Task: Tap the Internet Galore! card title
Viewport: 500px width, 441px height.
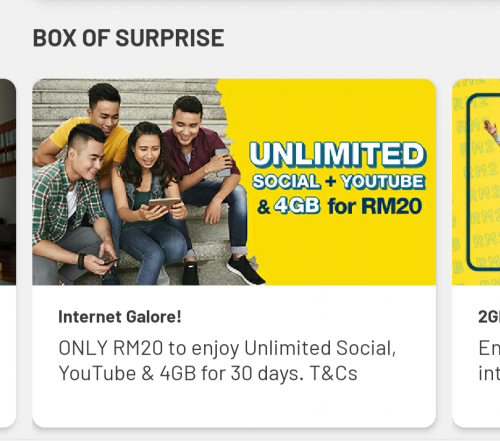Action: [x=120, y=317]
